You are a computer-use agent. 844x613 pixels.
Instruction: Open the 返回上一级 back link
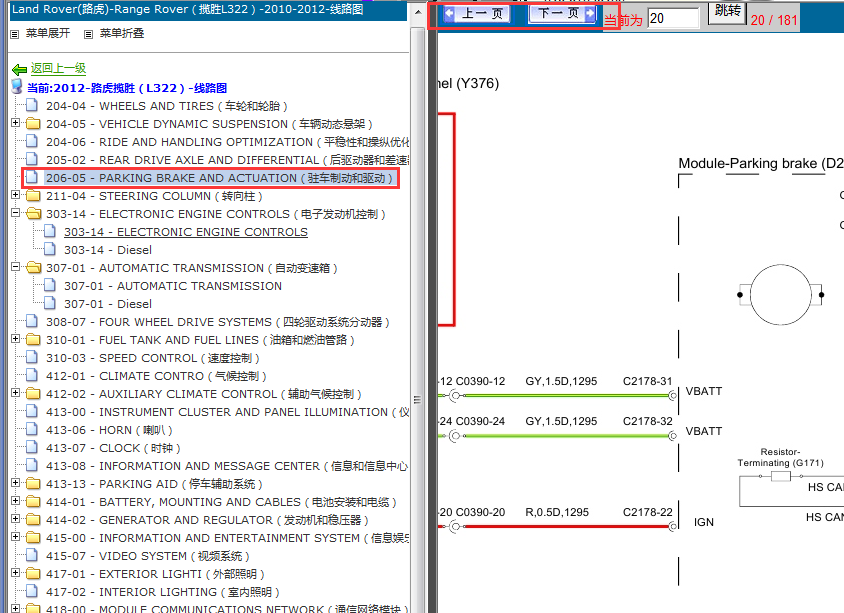[58, 68]
